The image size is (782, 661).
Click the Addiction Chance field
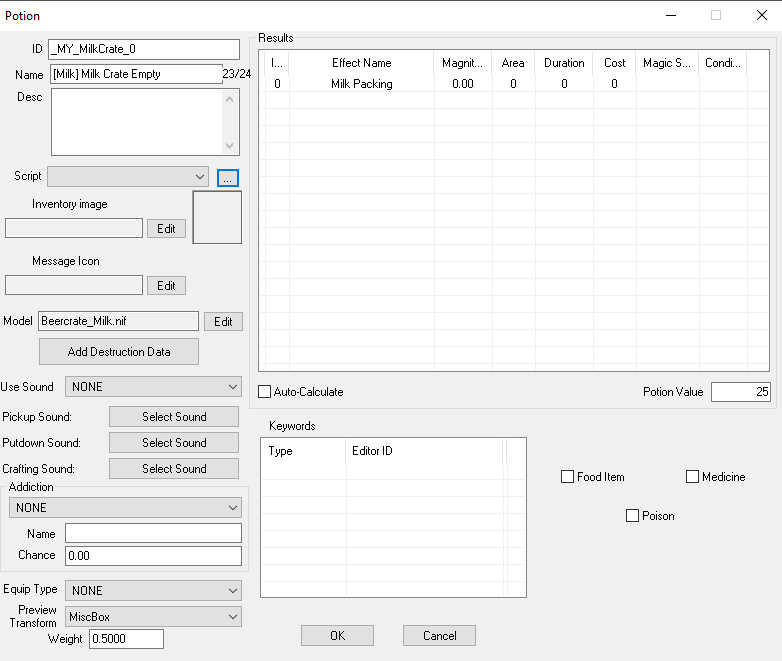click(x=153, y=556)
